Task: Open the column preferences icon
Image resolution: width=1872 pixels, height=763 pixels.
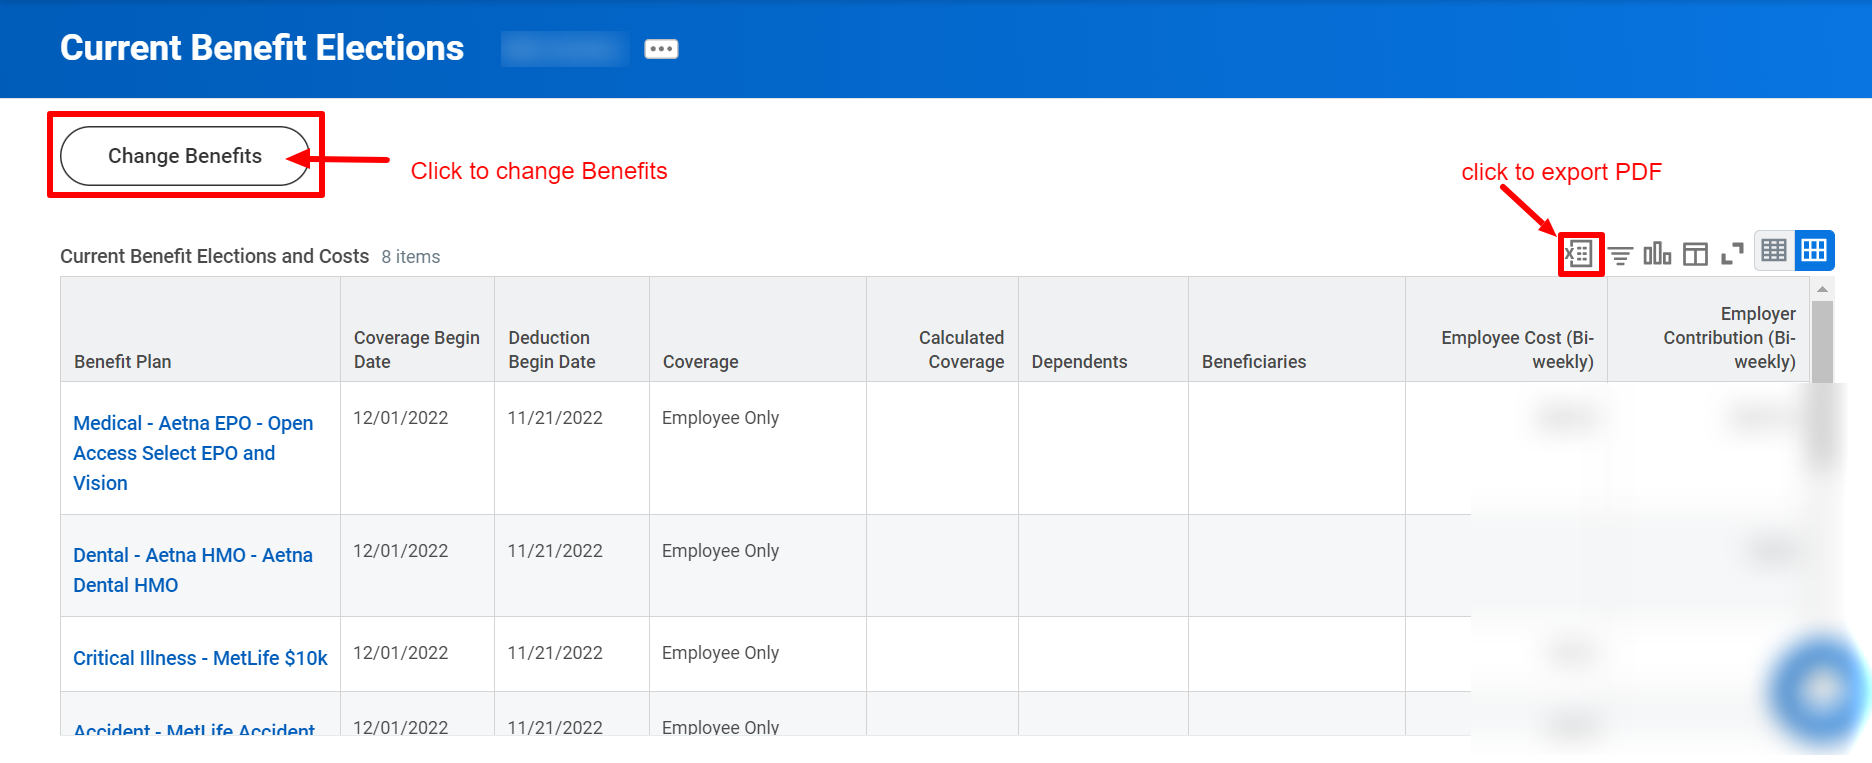Action: [x=1695, y=254]
